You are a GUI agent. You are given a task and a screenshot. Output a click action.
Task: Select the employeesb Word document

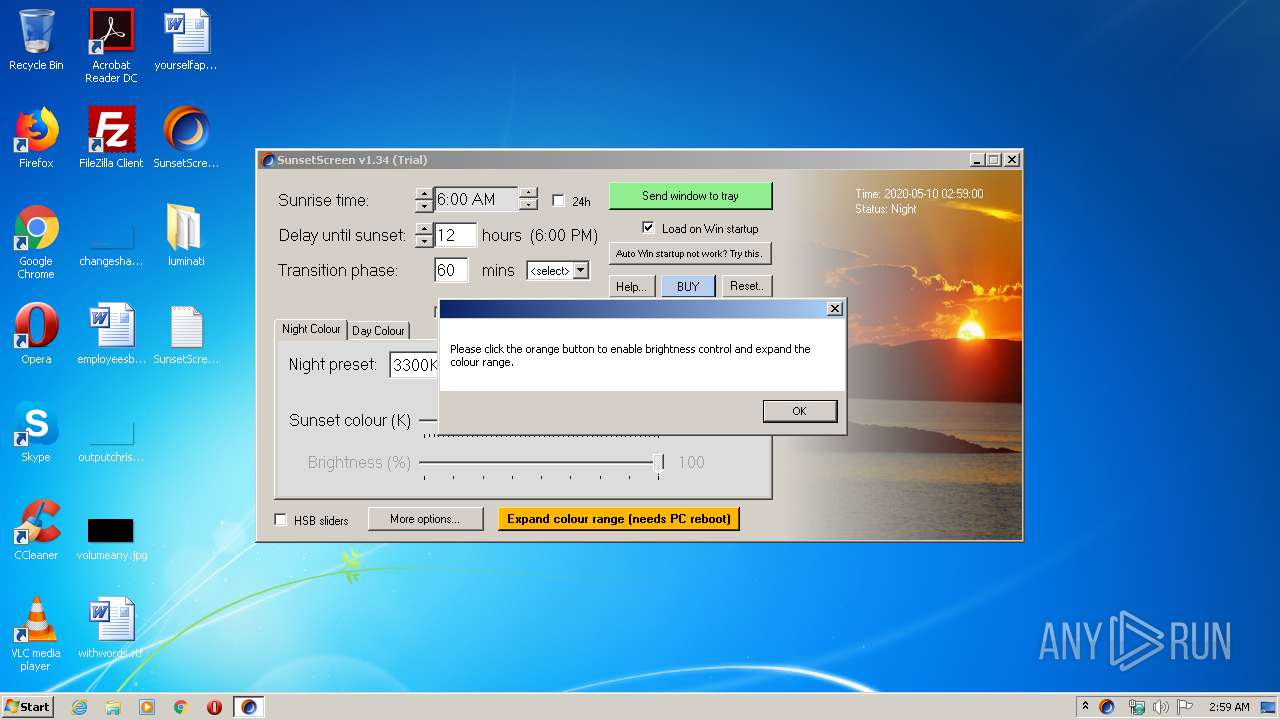pyautogui.click(x=111, y=334)
